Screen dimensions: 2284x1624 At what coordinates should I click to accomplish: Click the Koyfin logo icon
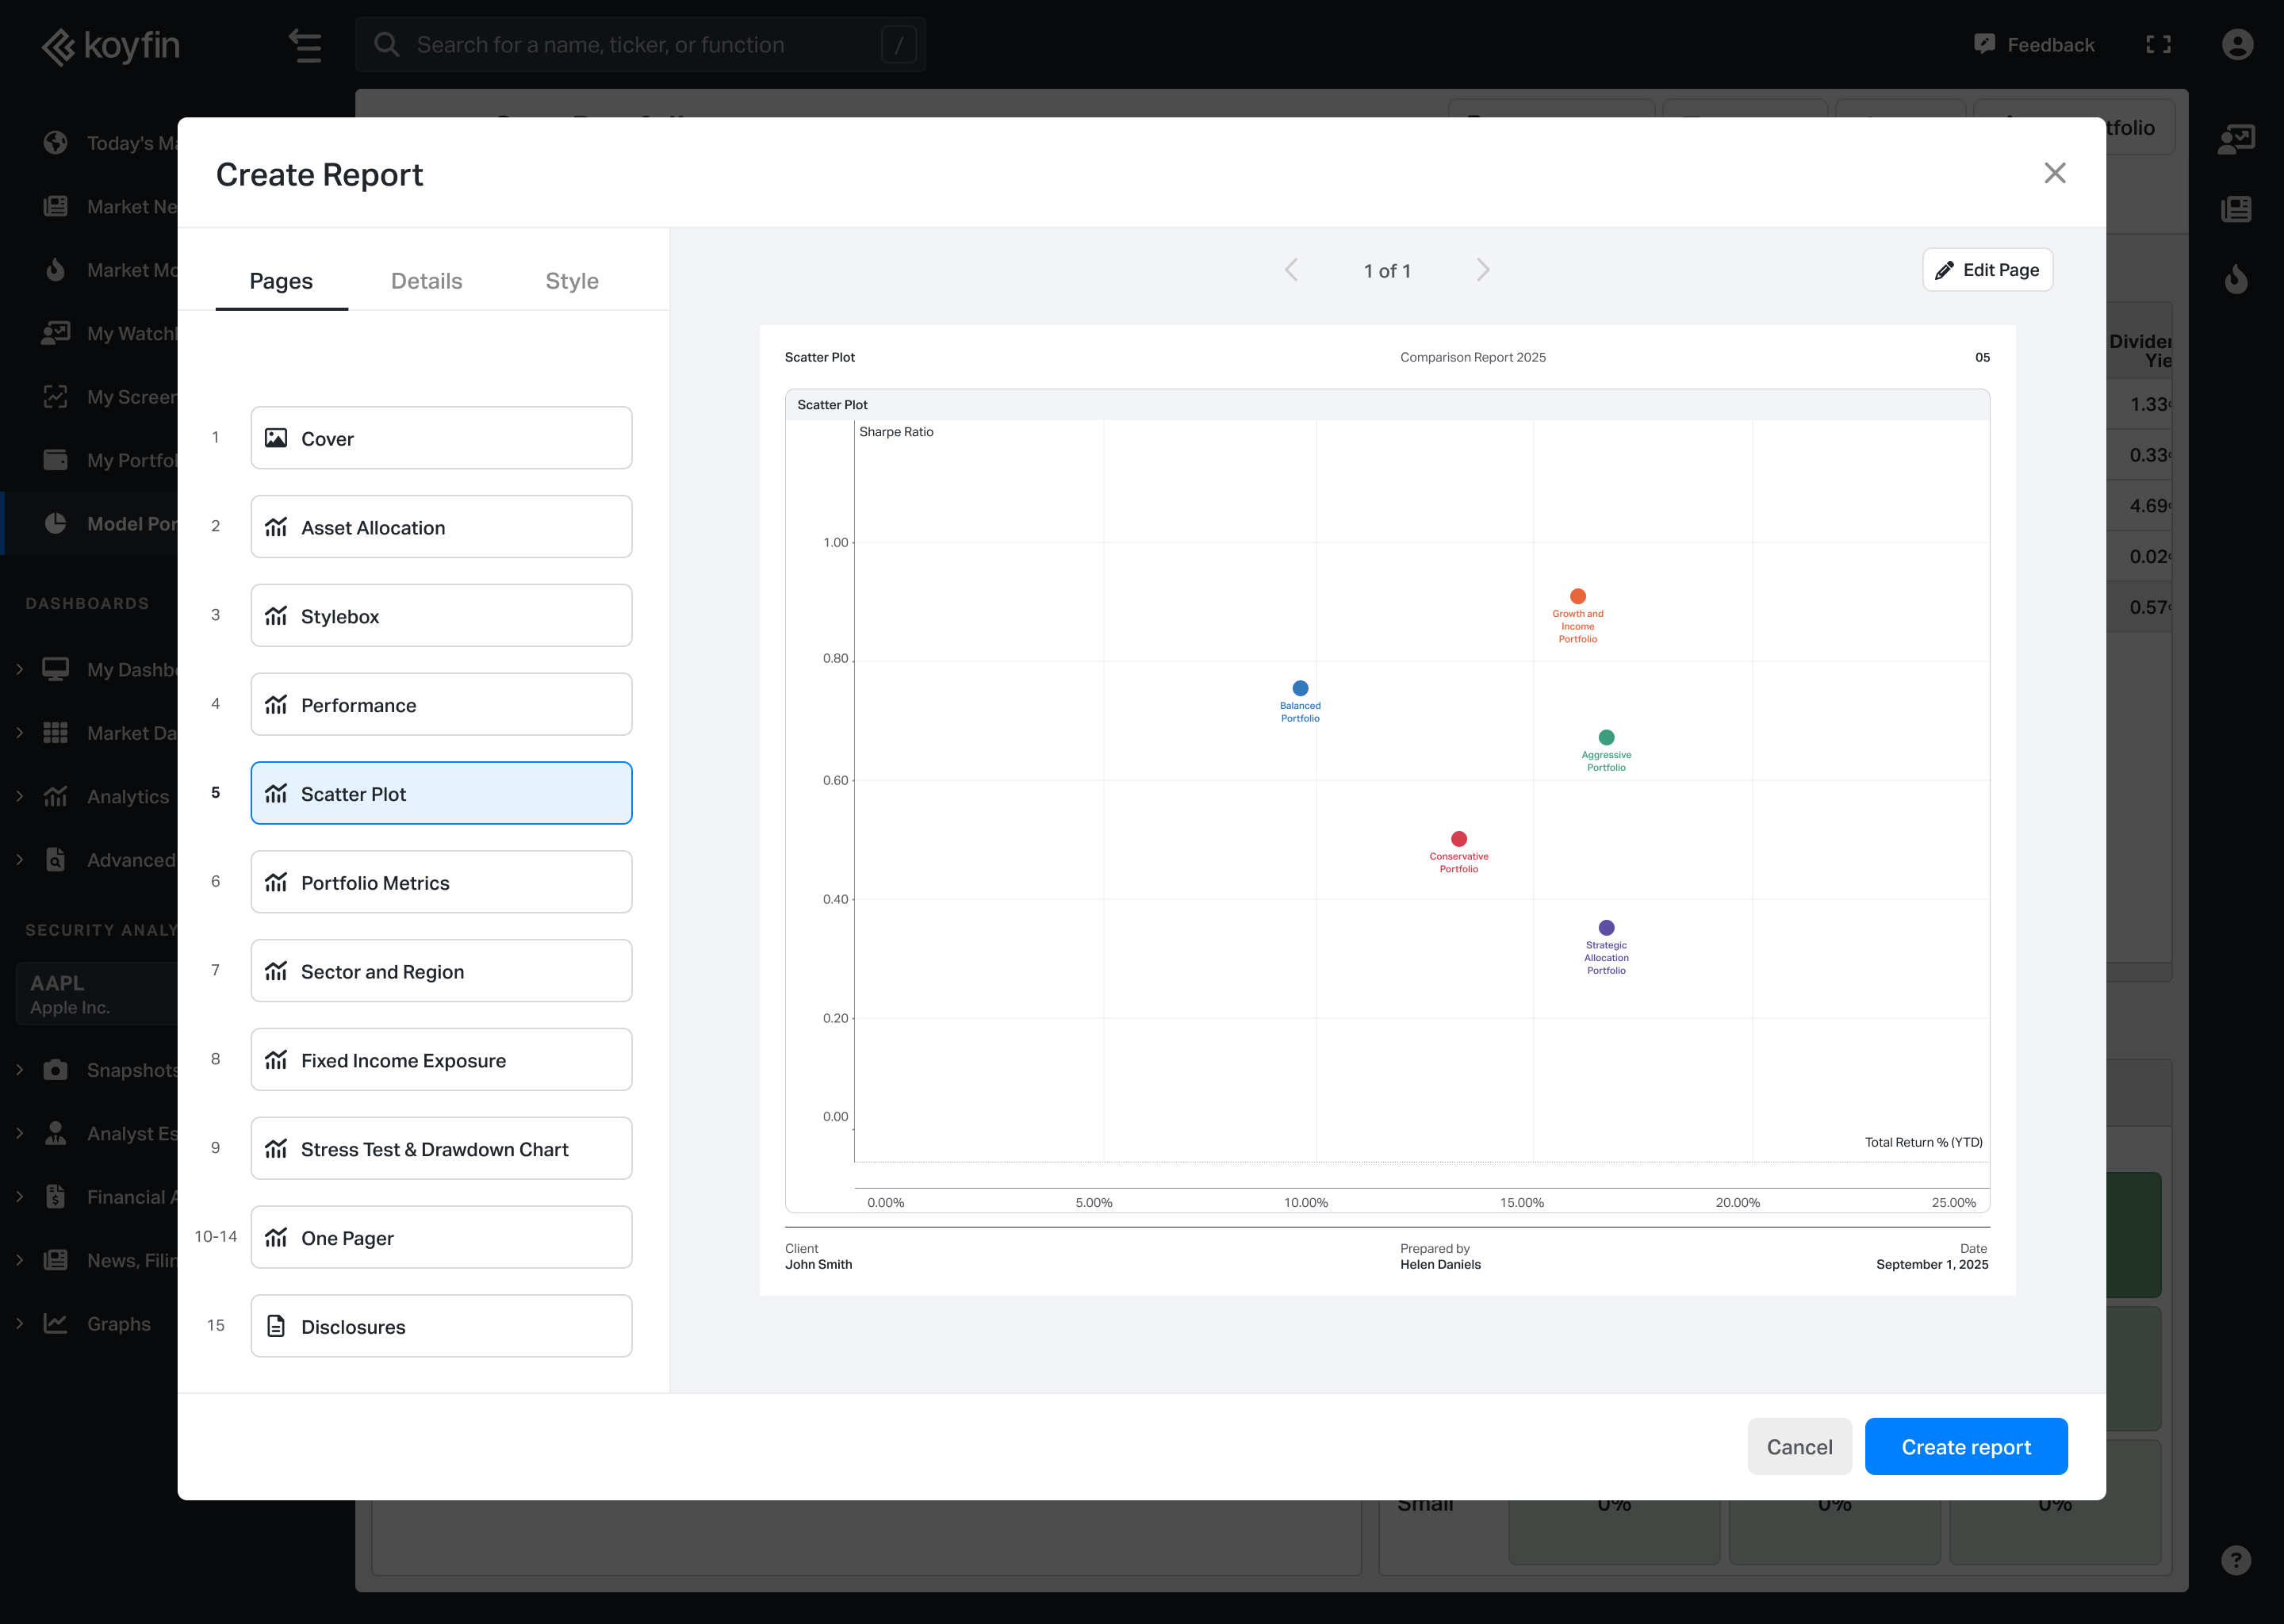tap(58, 46)
